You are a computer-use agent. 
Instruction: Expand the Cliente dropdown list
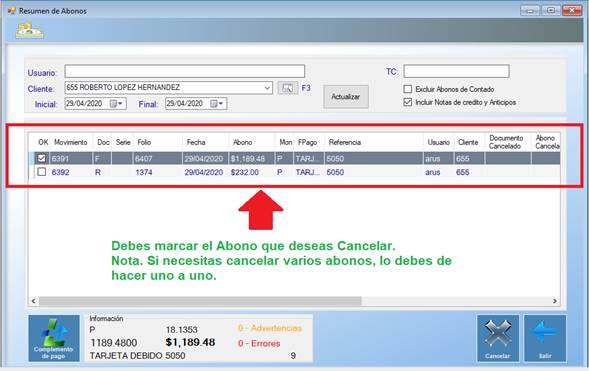(267, 88)
